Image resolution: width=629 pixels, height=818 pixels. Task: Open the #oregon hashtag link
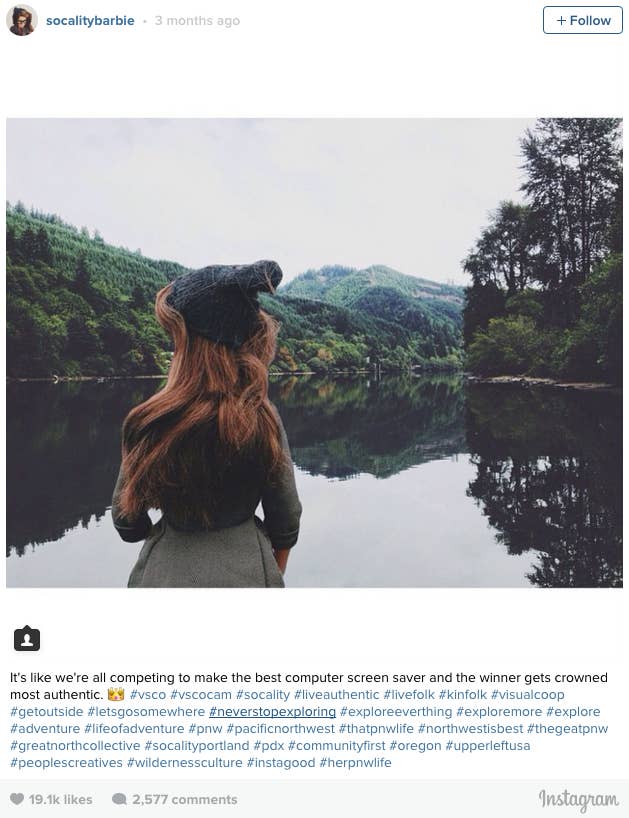415,745
